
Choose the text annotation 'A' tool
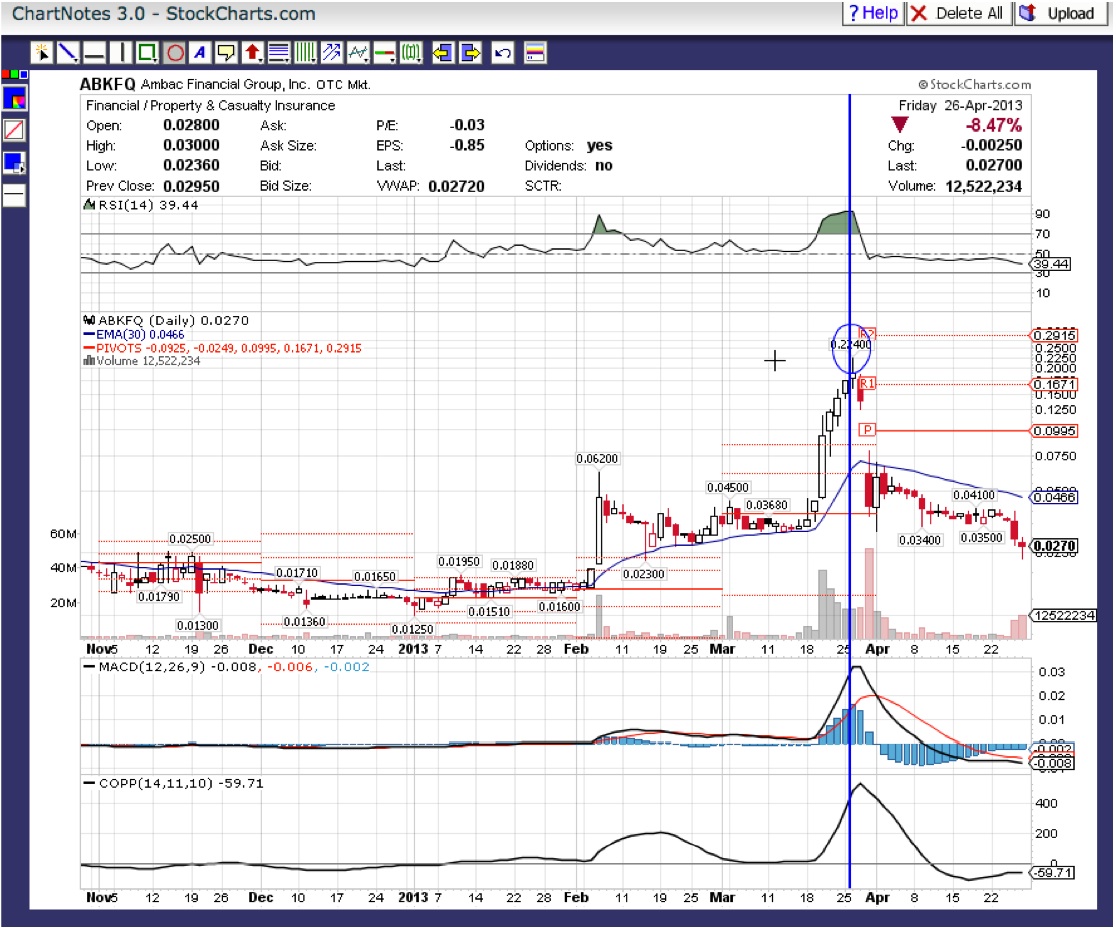tap(201, 53)
